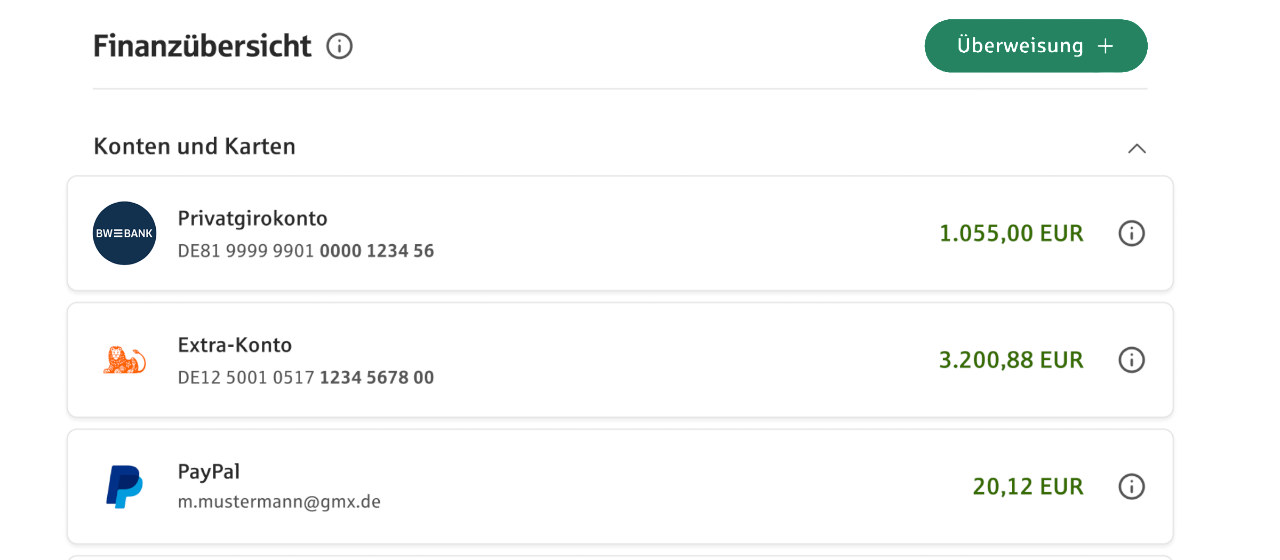Click the 1.055,00 EUR balance
Viewport: 1280px width, 560px height.
[1010, 233]
